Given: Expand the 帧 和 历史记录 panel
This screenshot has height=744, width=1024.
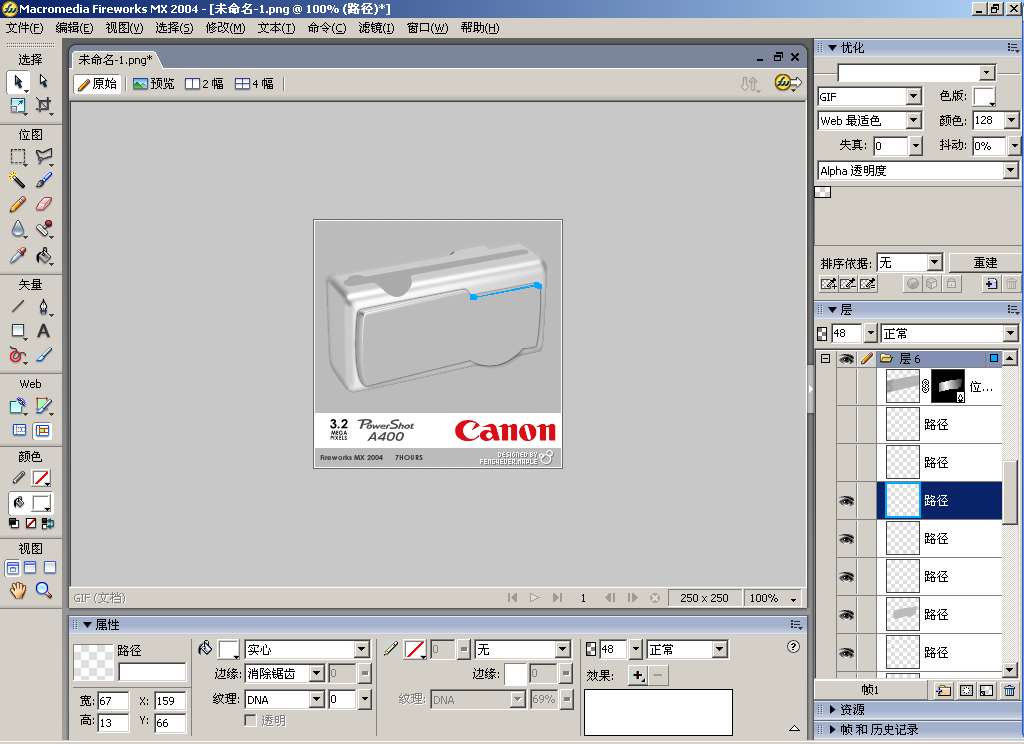Looking at the screenshot, I should pyautogui.click(x=833, y=730).
